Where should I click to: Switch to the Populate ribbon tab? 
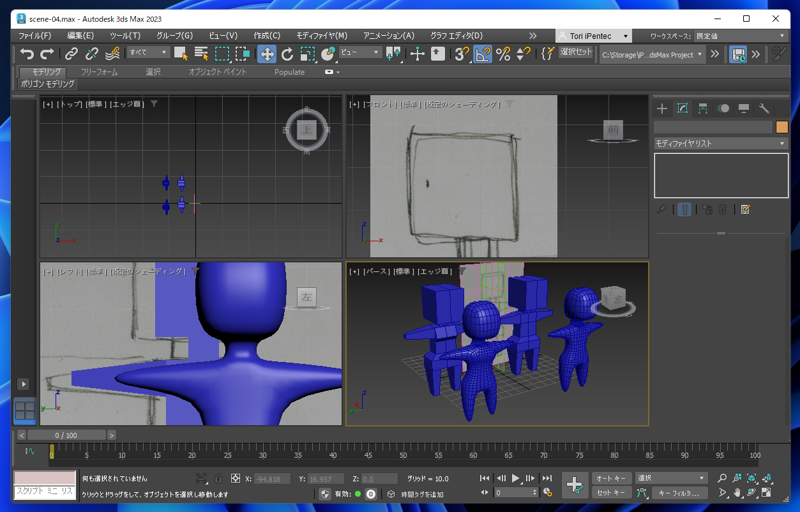(289, 72)
